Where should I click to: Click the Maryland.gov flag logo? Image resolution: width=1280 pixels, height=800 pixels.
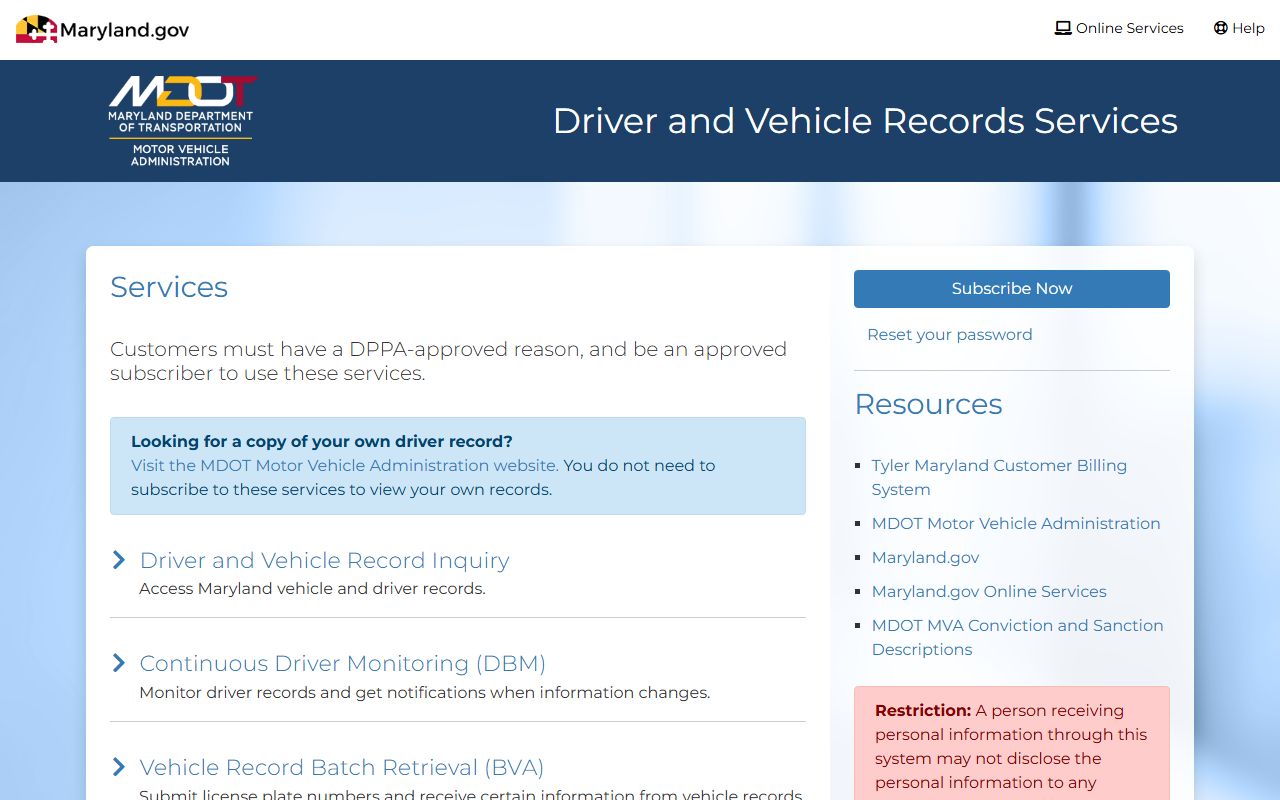tap(36, 29)
